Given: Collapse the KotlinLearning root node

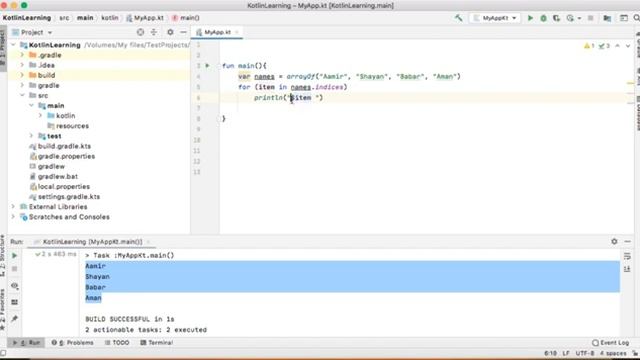Looking at the screenshot, I should pos(13,45).
